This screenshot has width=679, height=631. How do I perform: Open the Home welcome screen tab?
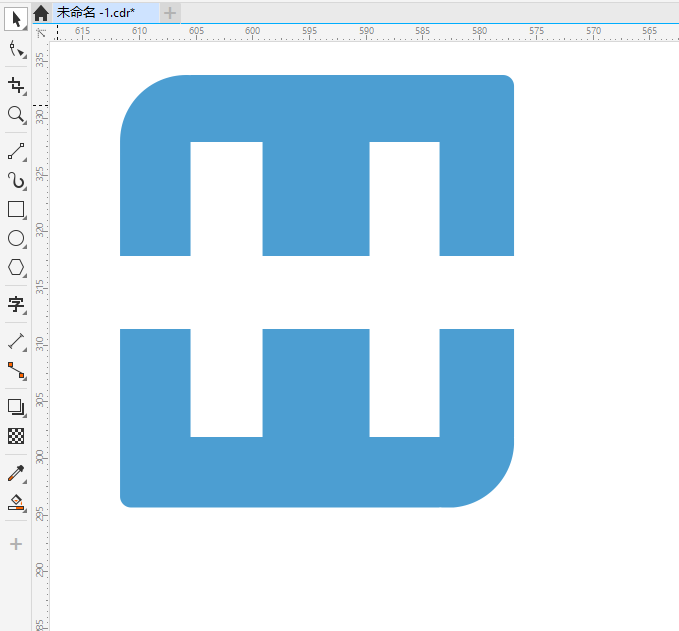coord(41,13)
